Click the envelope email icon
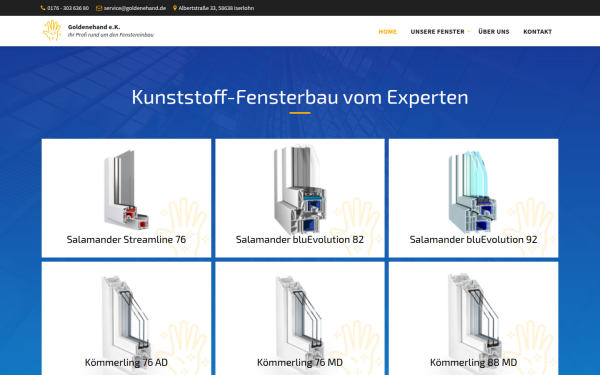Image resolution: width=600 pixels, height=375 pixels. (99, 8)
